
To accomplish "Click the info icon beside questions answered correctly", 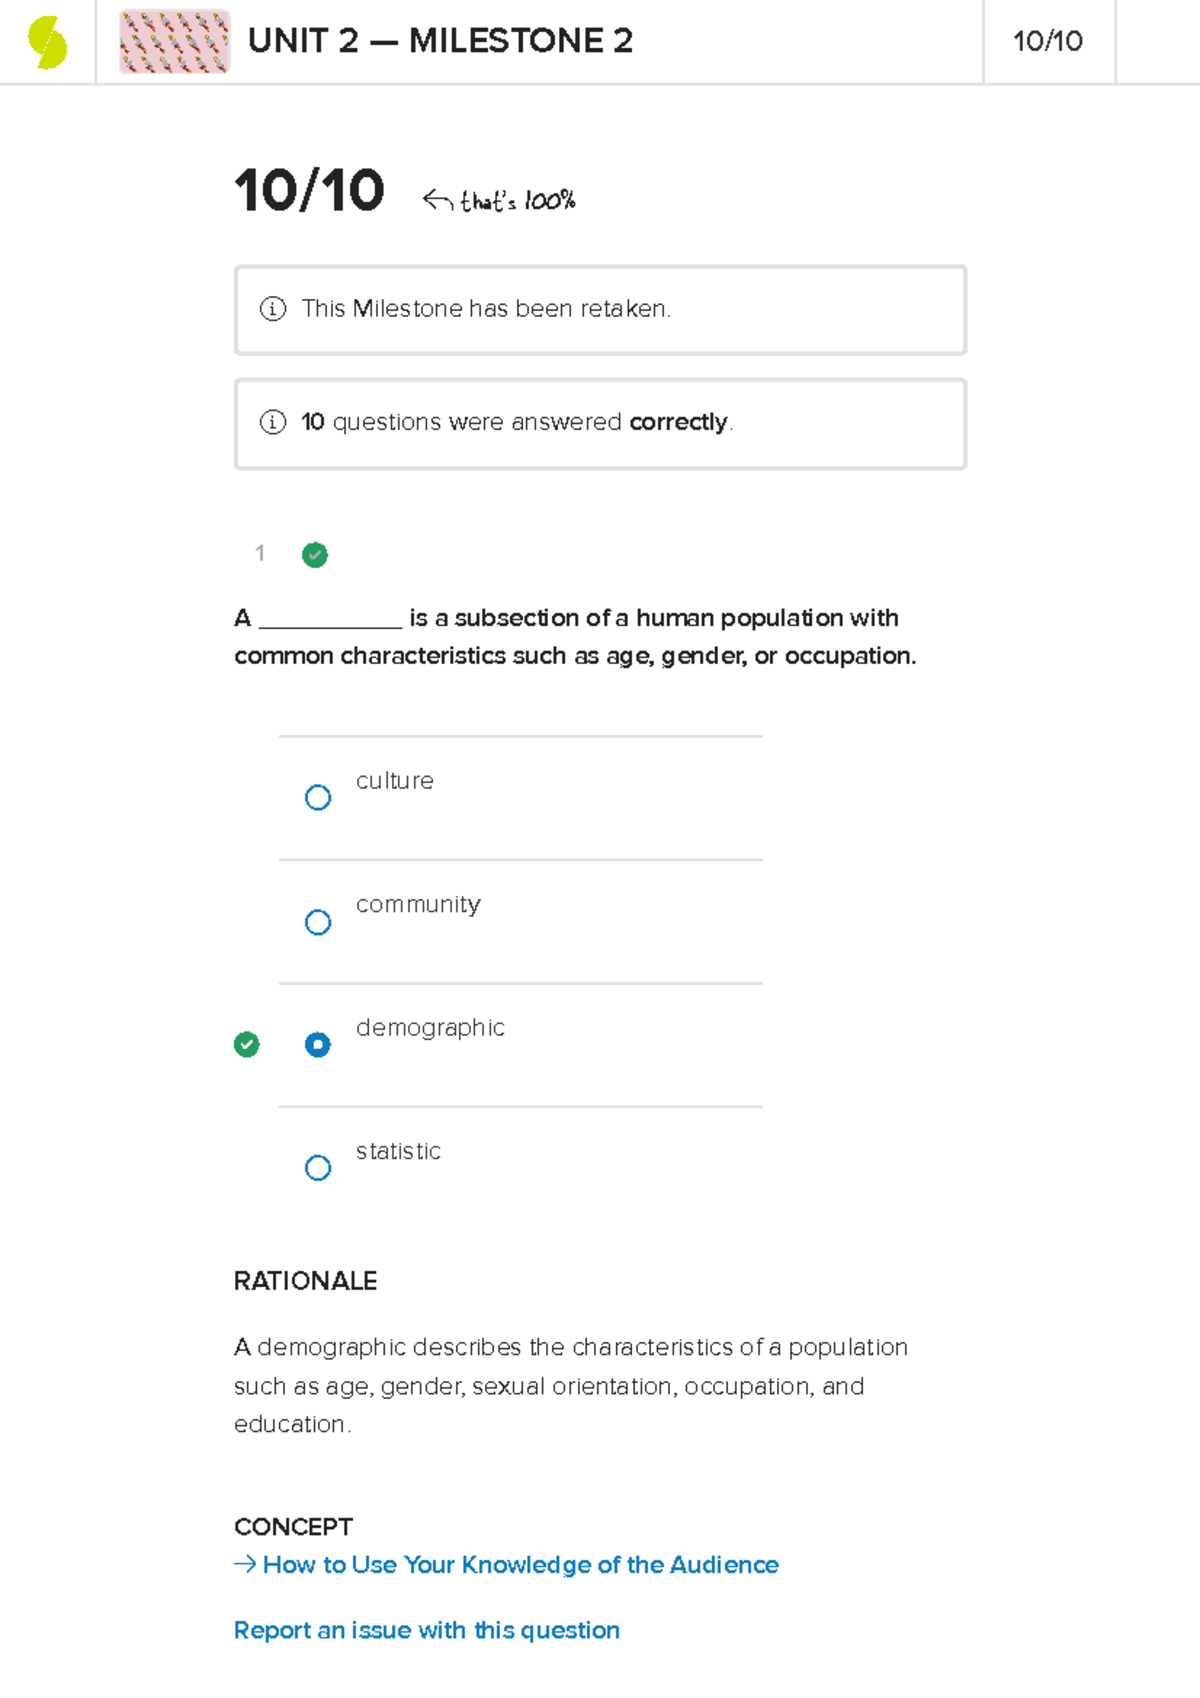I will click(x=273, y=422).
